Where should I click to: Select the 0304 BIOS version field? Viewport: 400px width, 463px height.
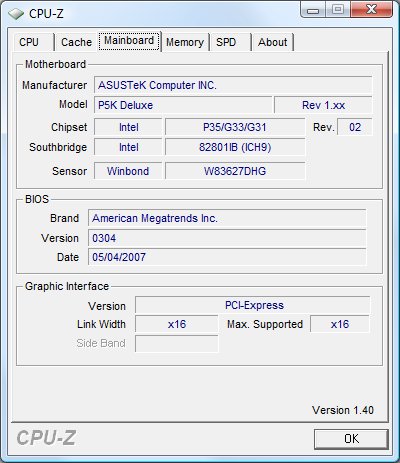click(x=227, y=238)
